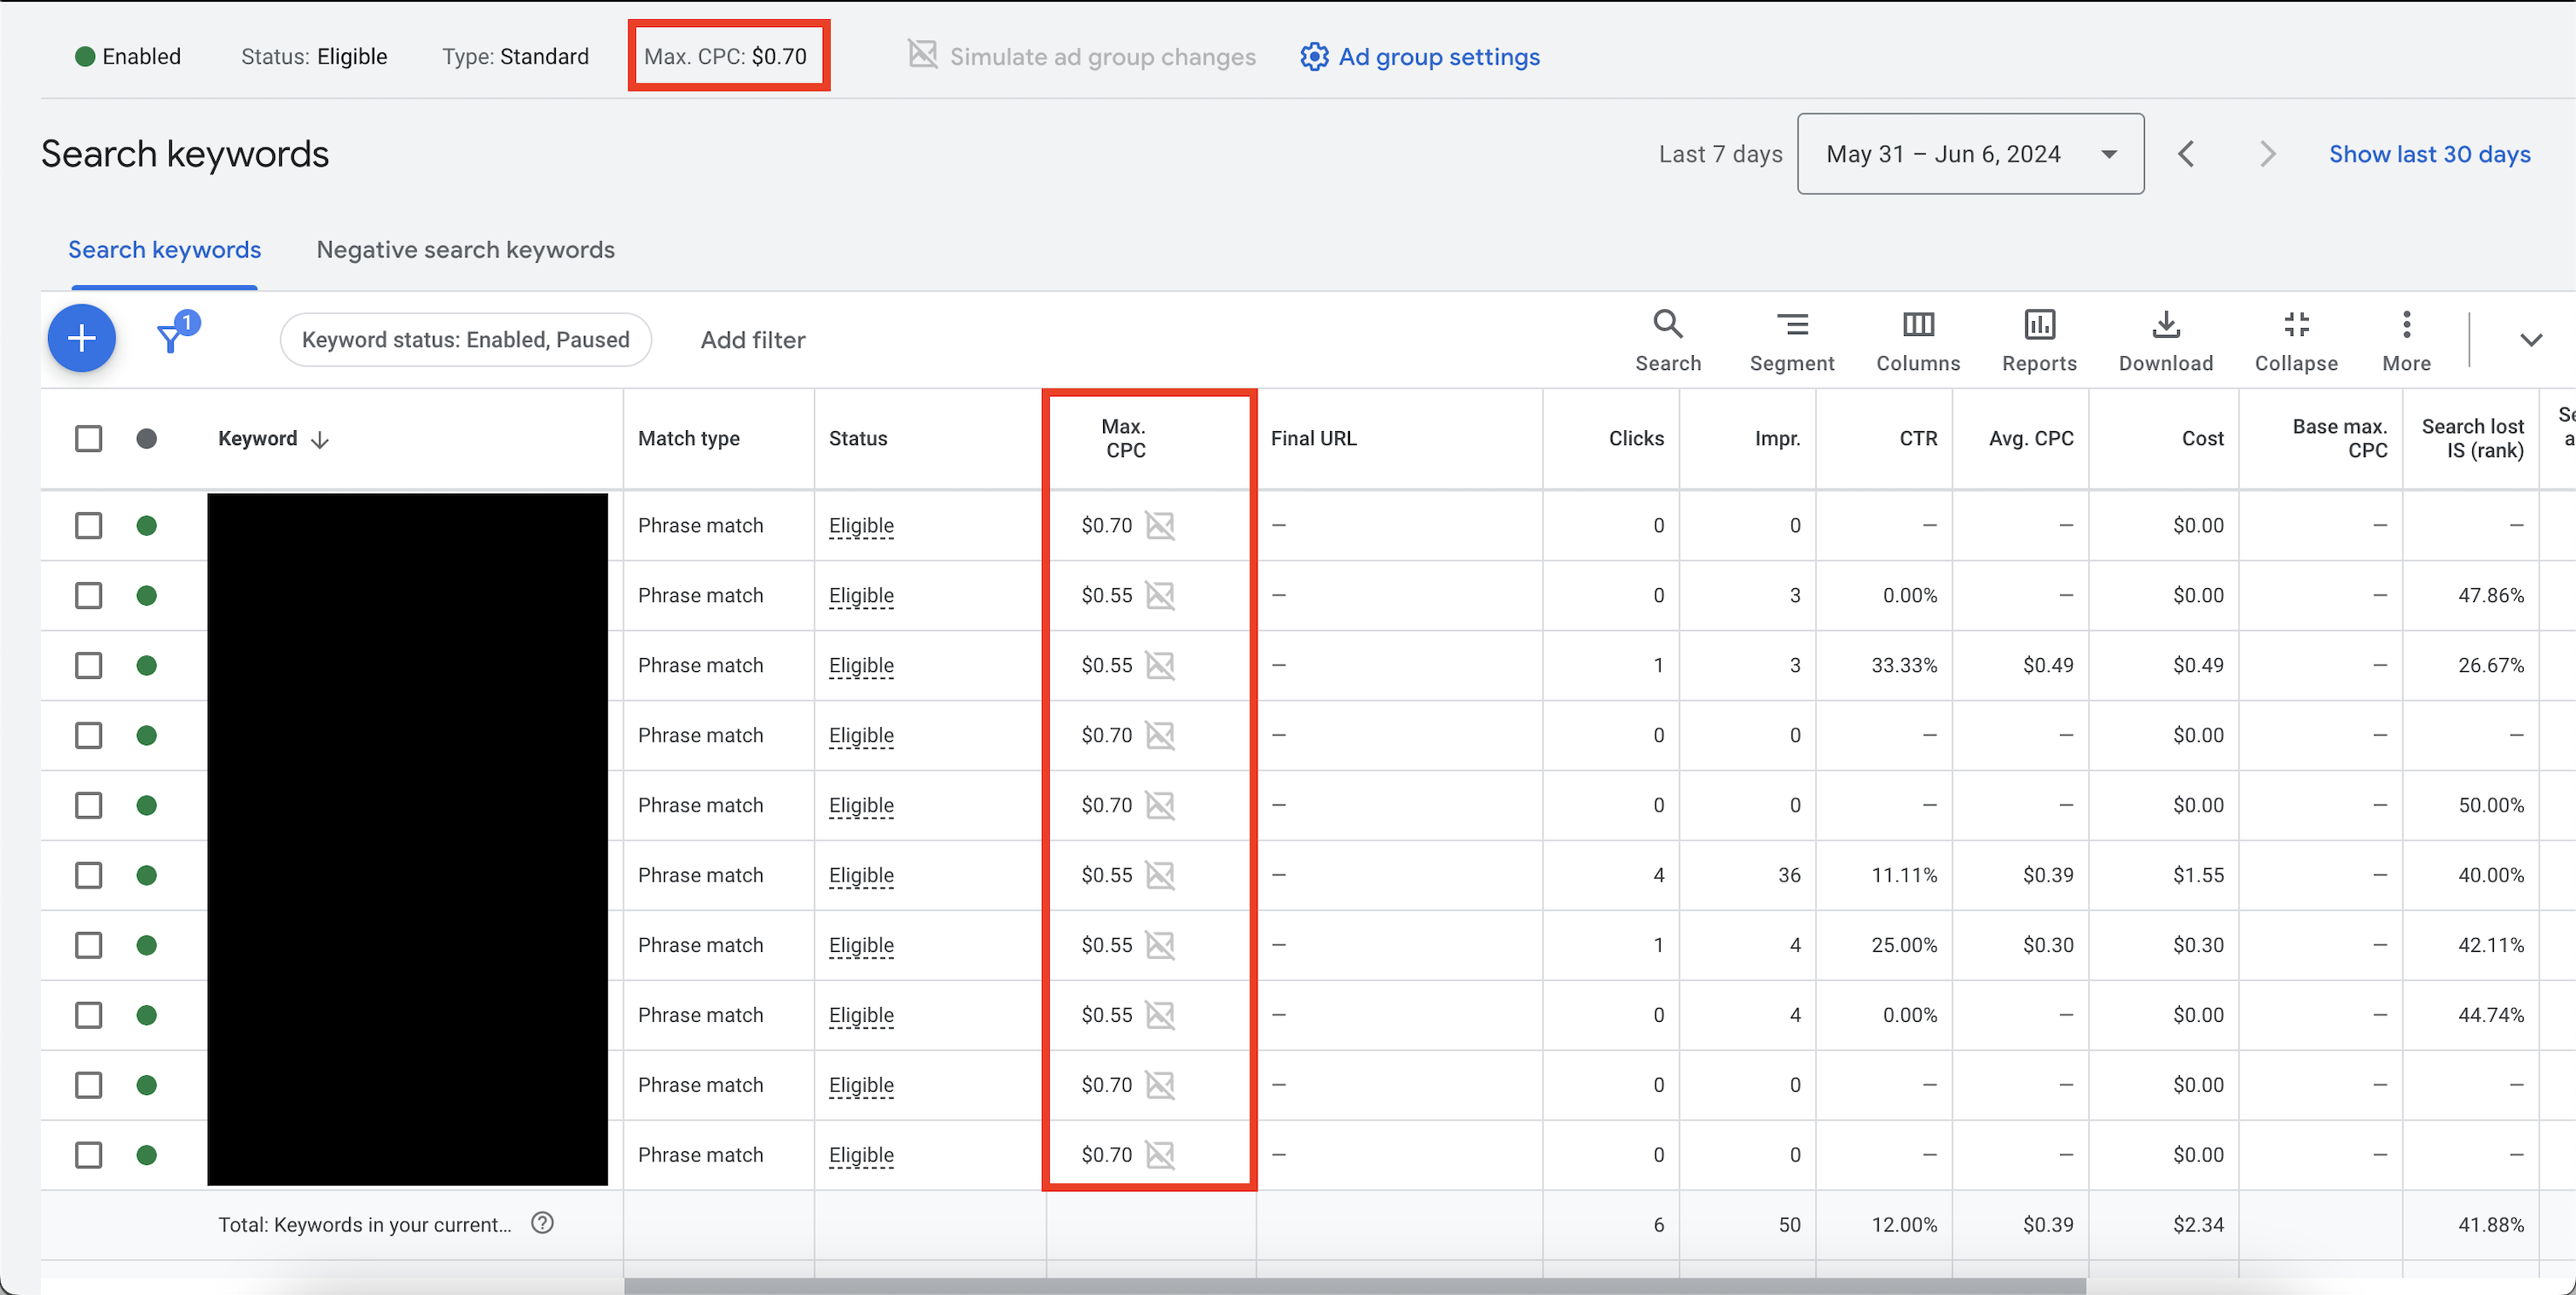This screenshot has height=1295, width=2576.
Task: Click the Download icon
Action: pos(2165,339)
